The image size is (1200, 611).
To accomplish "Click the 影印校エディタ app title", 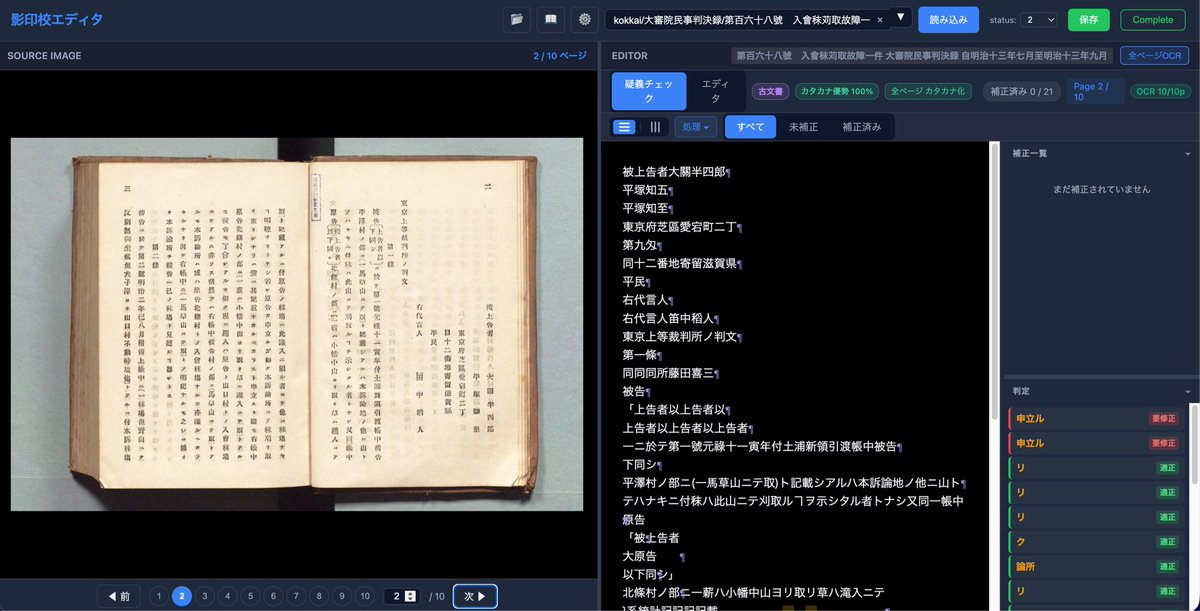I will click(x=57, y=19).
